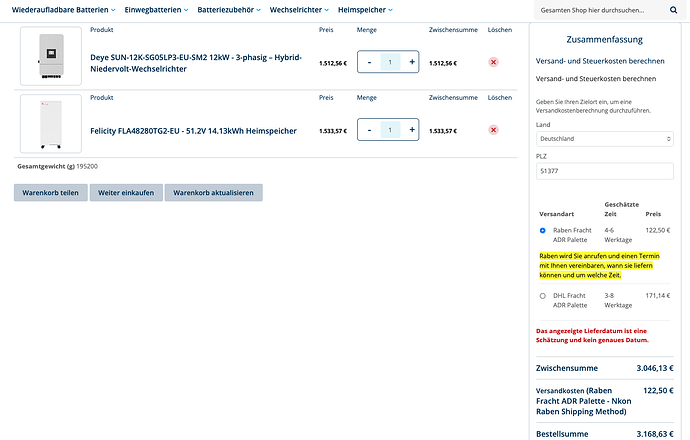Open Deye SUN-12K inverter product link
The width and height of the screenshot is (690, 440).
coord(196,63)
